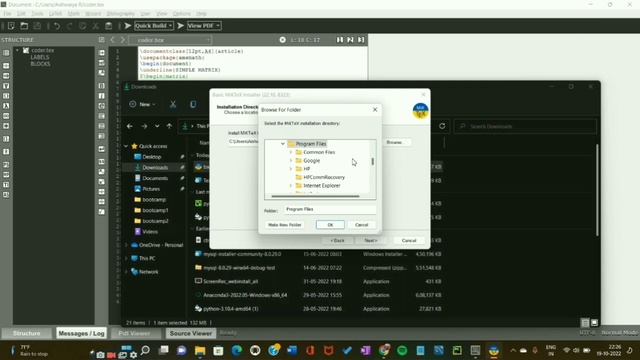Run View PDF with the arrow button
Viewport: 640px width, 360px height.
180,26
